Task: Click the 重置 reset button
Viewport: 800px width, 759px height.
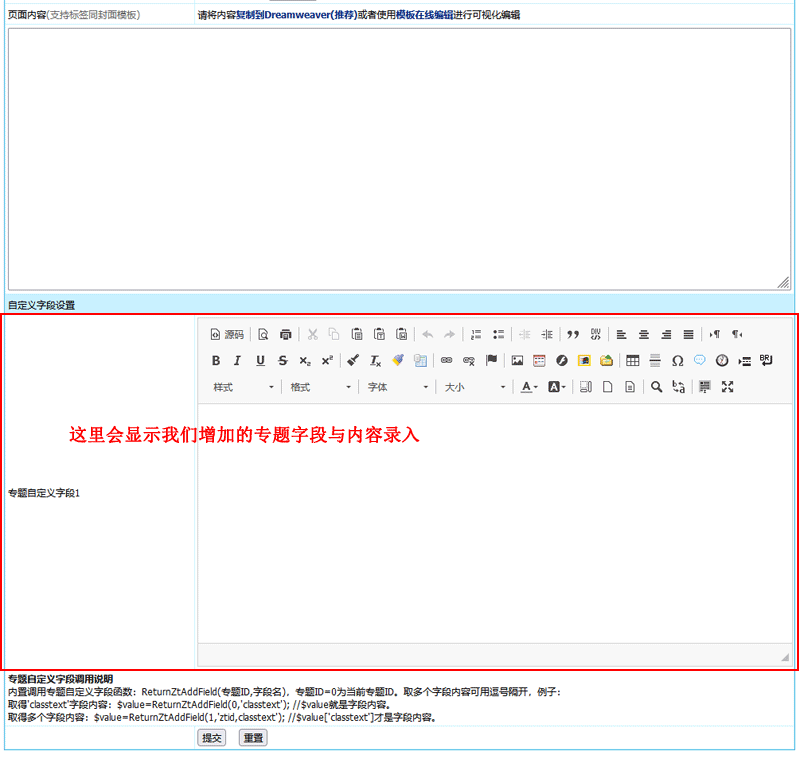Action: coord(253,738)
